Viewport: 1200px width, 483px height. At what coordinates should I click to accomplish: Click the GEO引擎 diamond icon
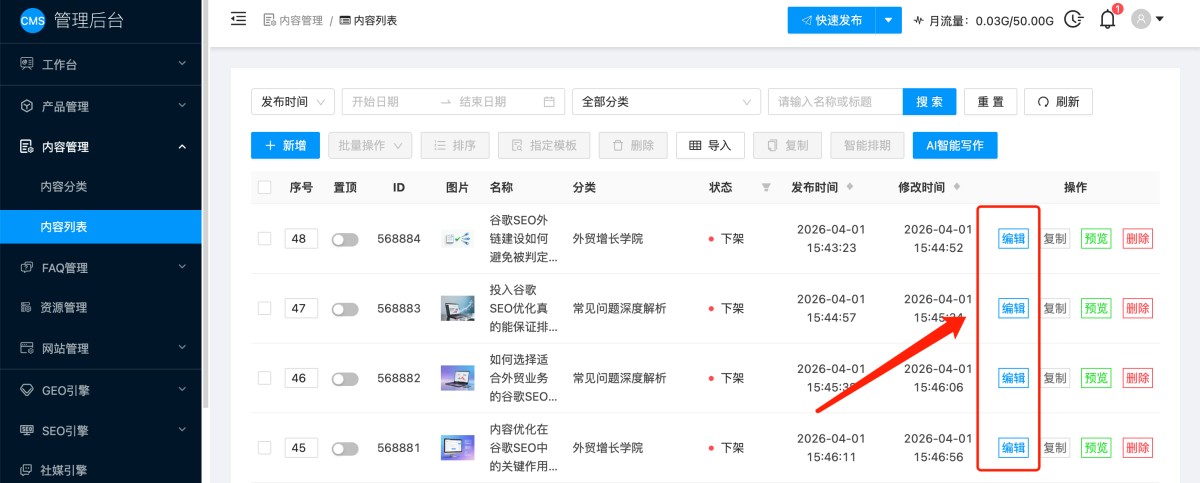tap(27, 390)
